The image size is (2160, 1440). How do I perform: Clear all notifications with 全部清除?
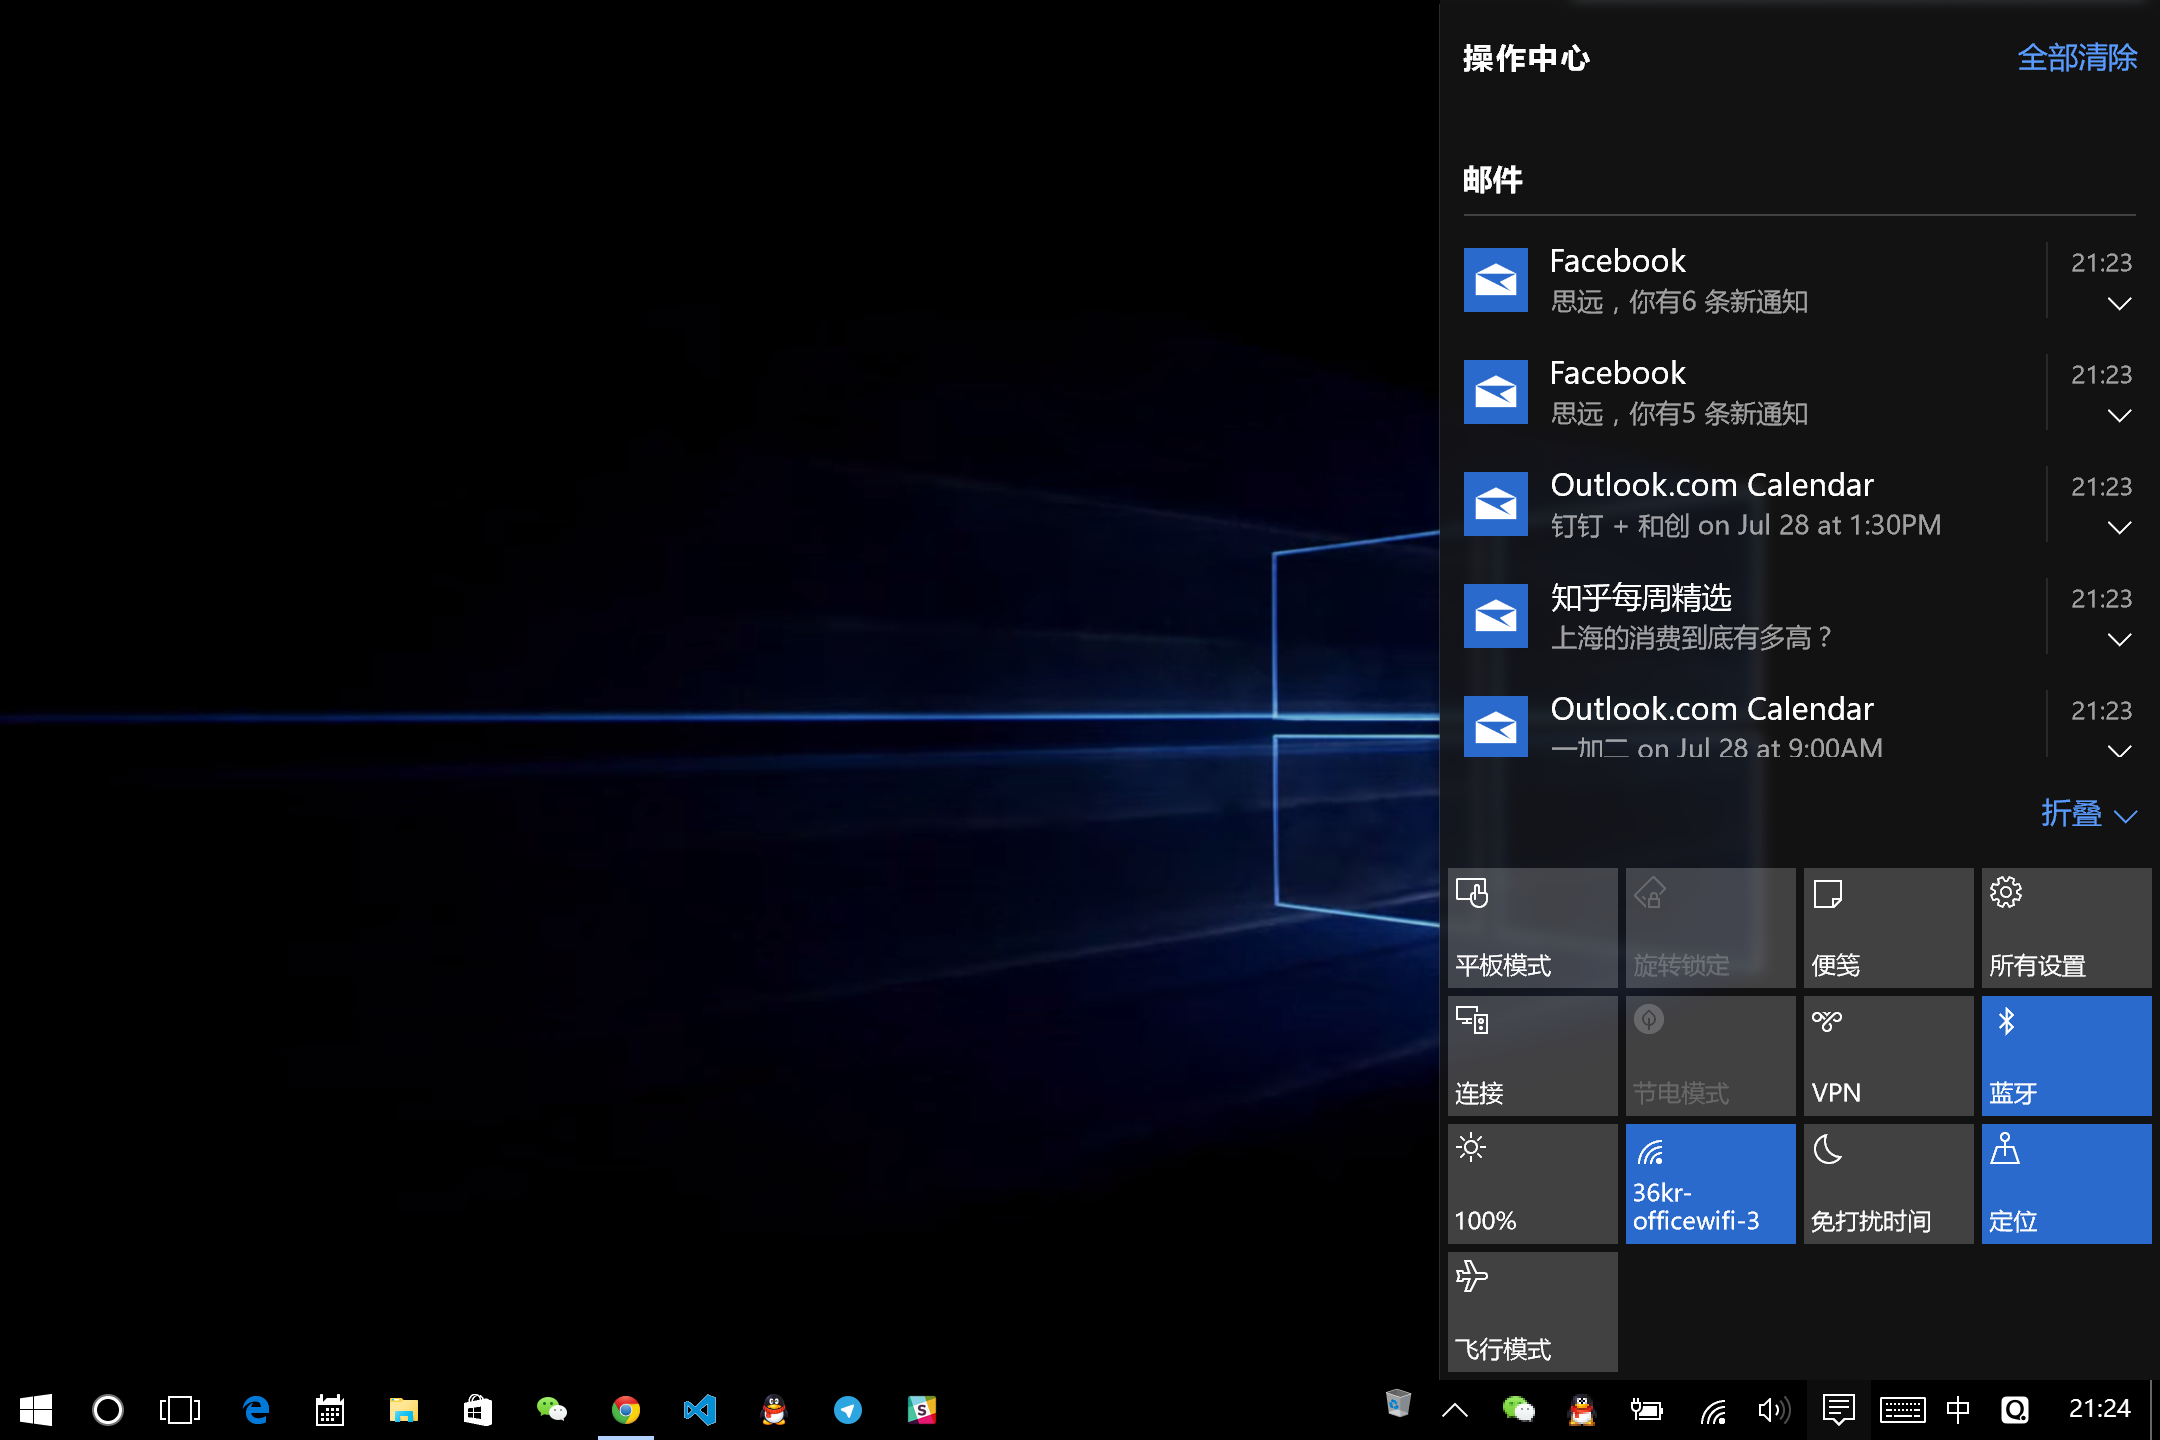click(2076, 57)
